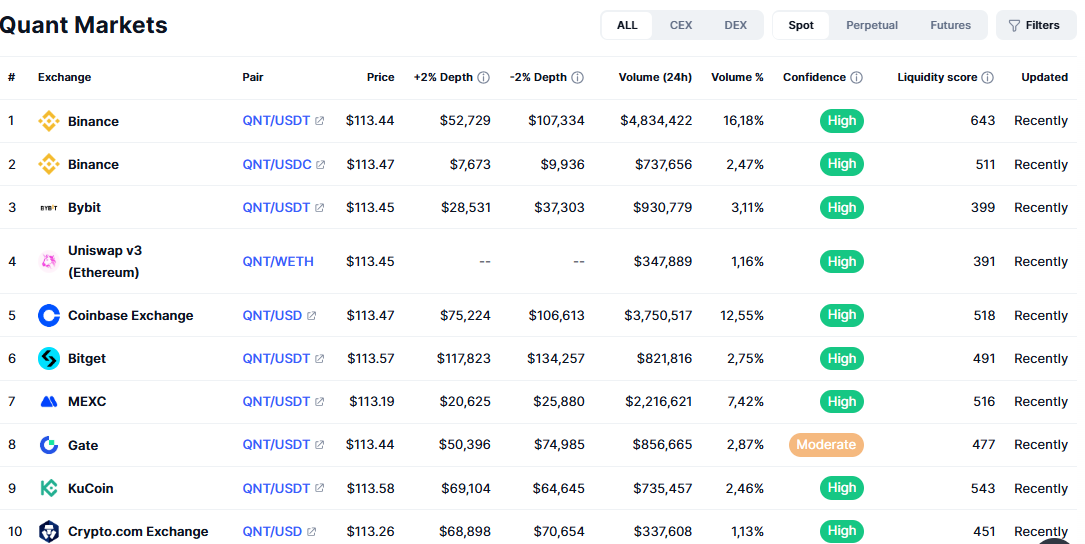The image size is (1085, 544).
Task: Open Binance QNT/USDT pair link
Action: (x=276, y=120)
